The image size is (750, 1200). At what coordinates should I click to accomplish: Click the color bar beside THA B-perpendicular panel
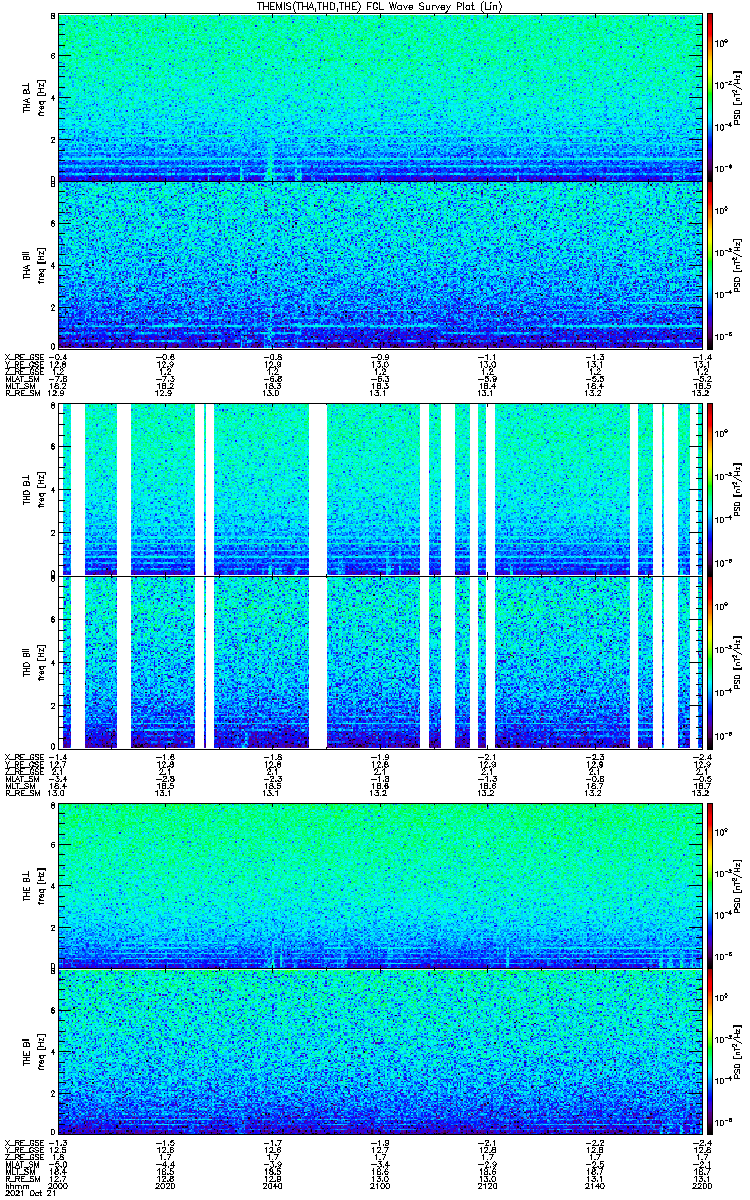(x=710, y=98)
